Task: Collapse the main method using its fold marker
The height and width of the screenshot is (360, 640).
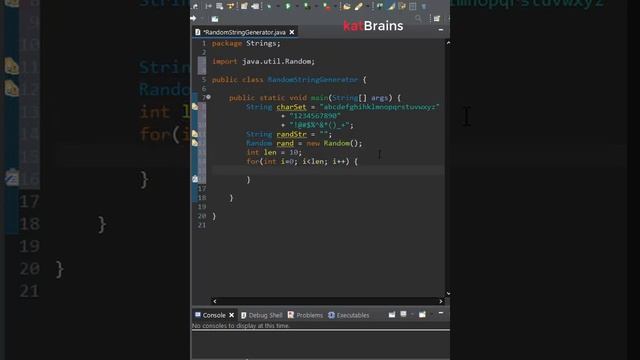Action: [209, 97]
